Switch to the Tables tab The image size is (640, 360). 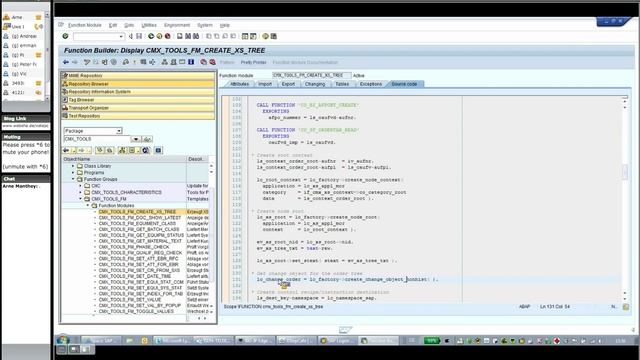point(342,84)
